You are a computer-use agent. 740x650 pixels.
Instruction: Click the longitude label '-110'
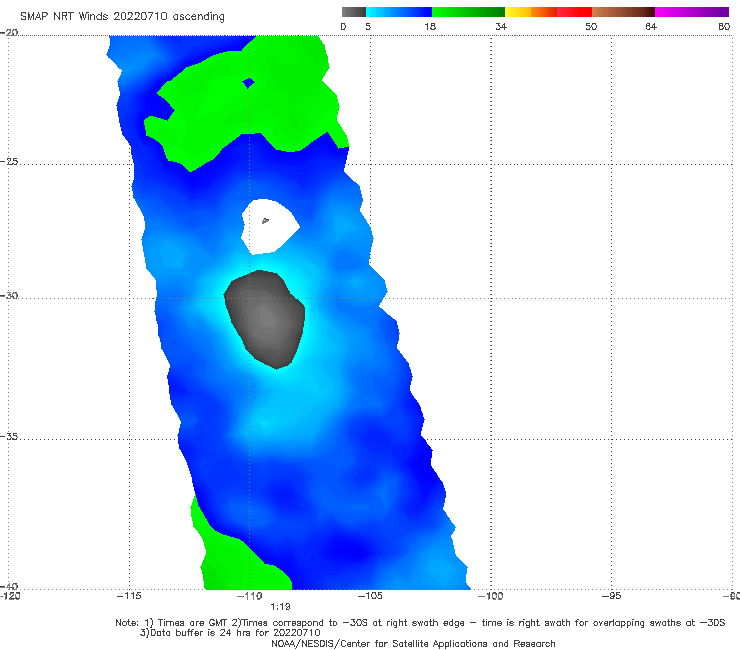click(x=250, y=596)
